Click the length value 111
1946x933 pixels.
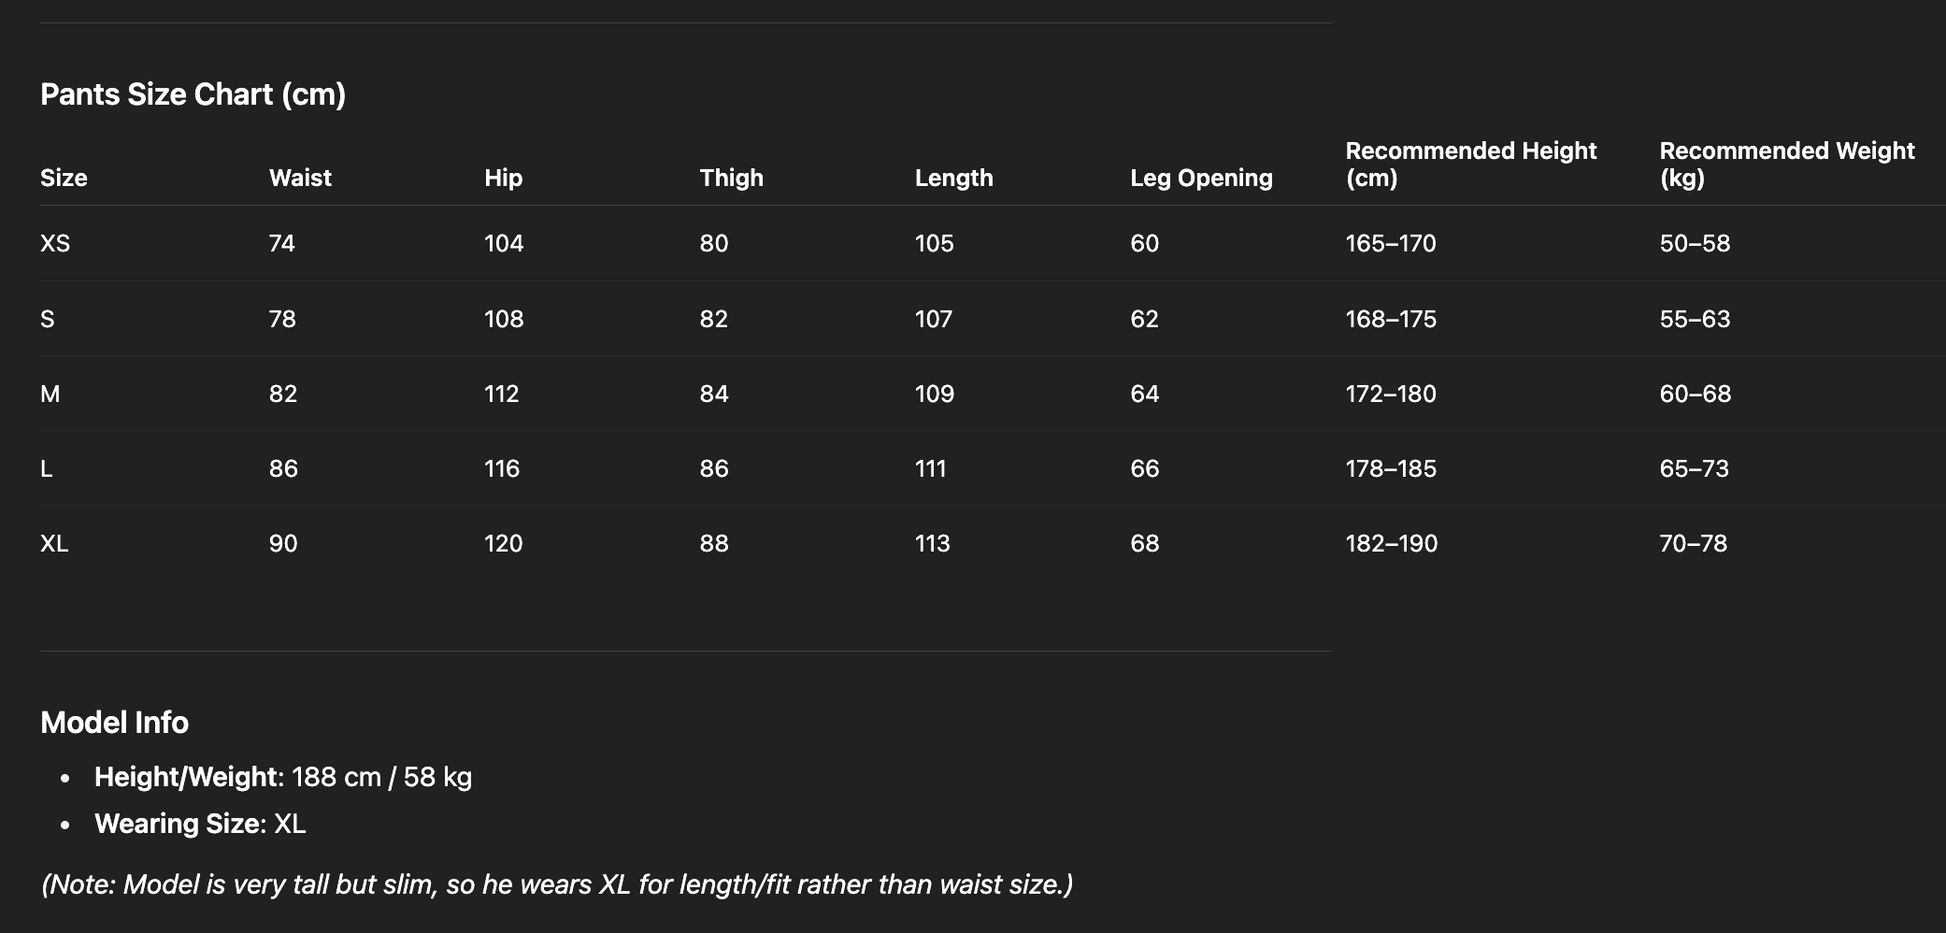pyautogui.click(x=930, y=469)
